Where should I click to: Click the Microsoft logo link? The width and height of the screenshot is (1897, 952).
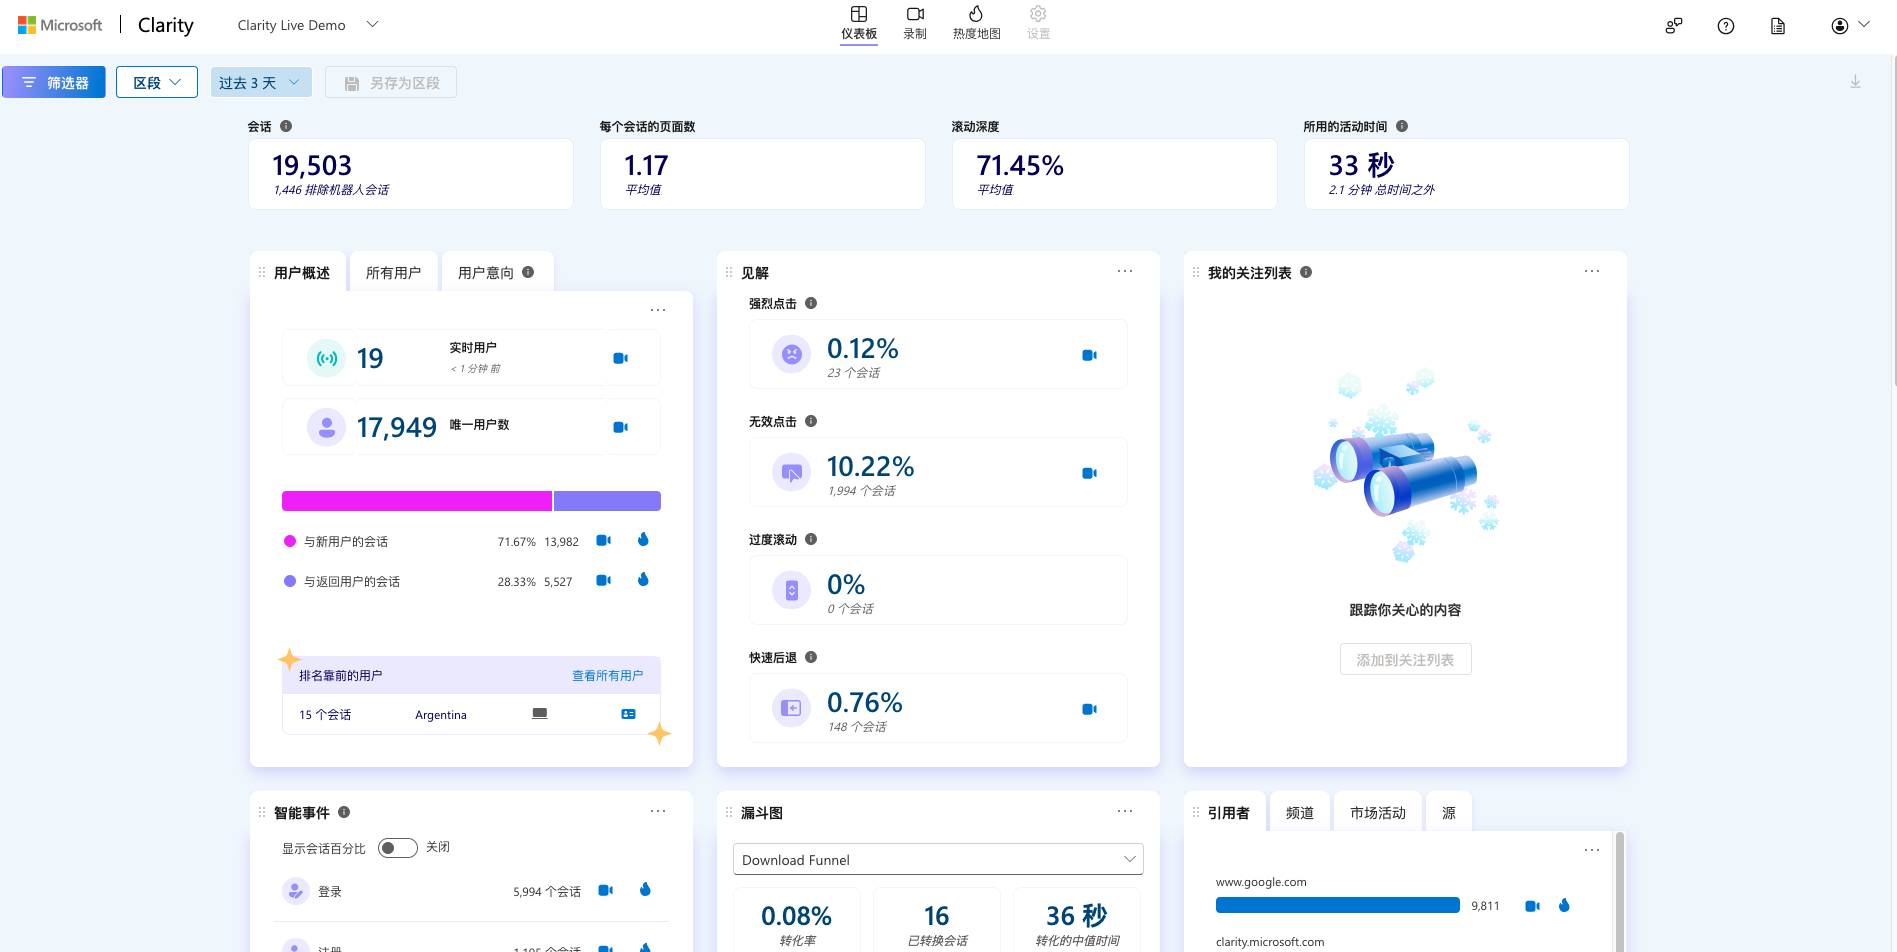(x=60, y=25)
